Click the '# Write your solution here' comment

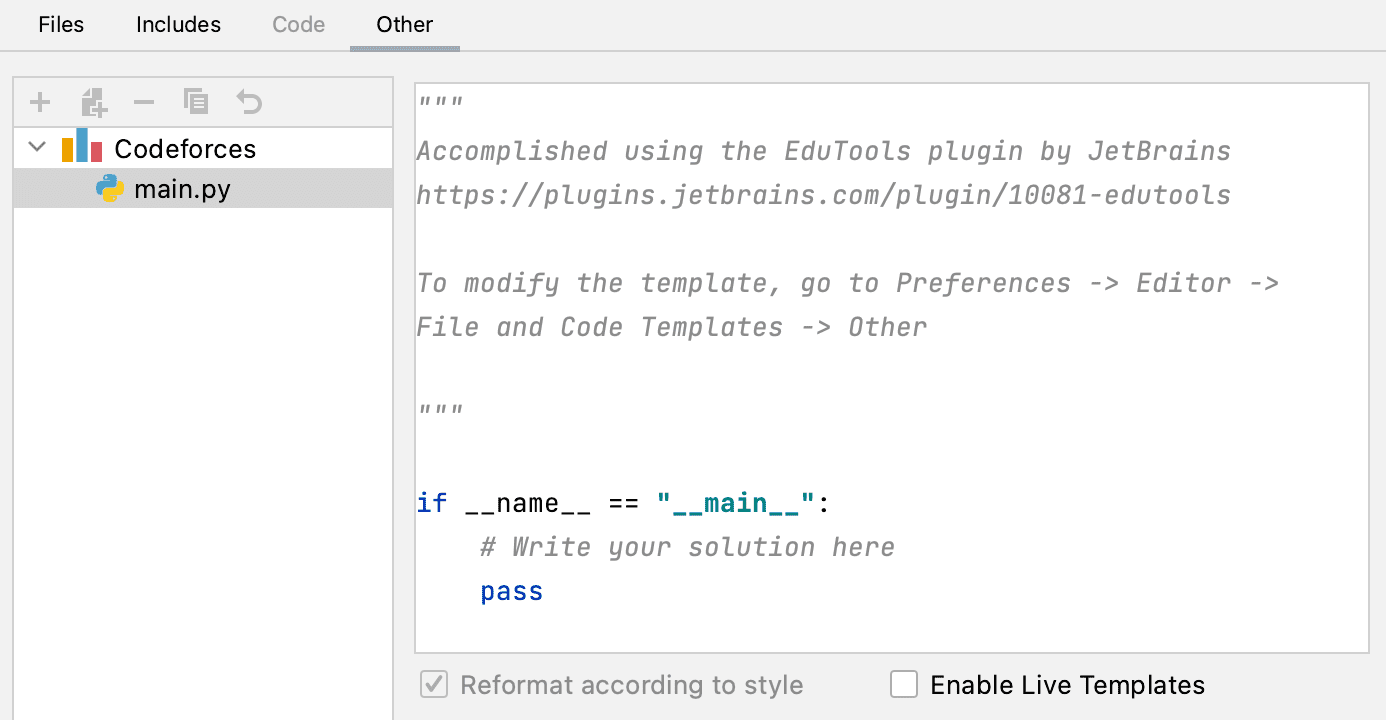tap(688, 547)
